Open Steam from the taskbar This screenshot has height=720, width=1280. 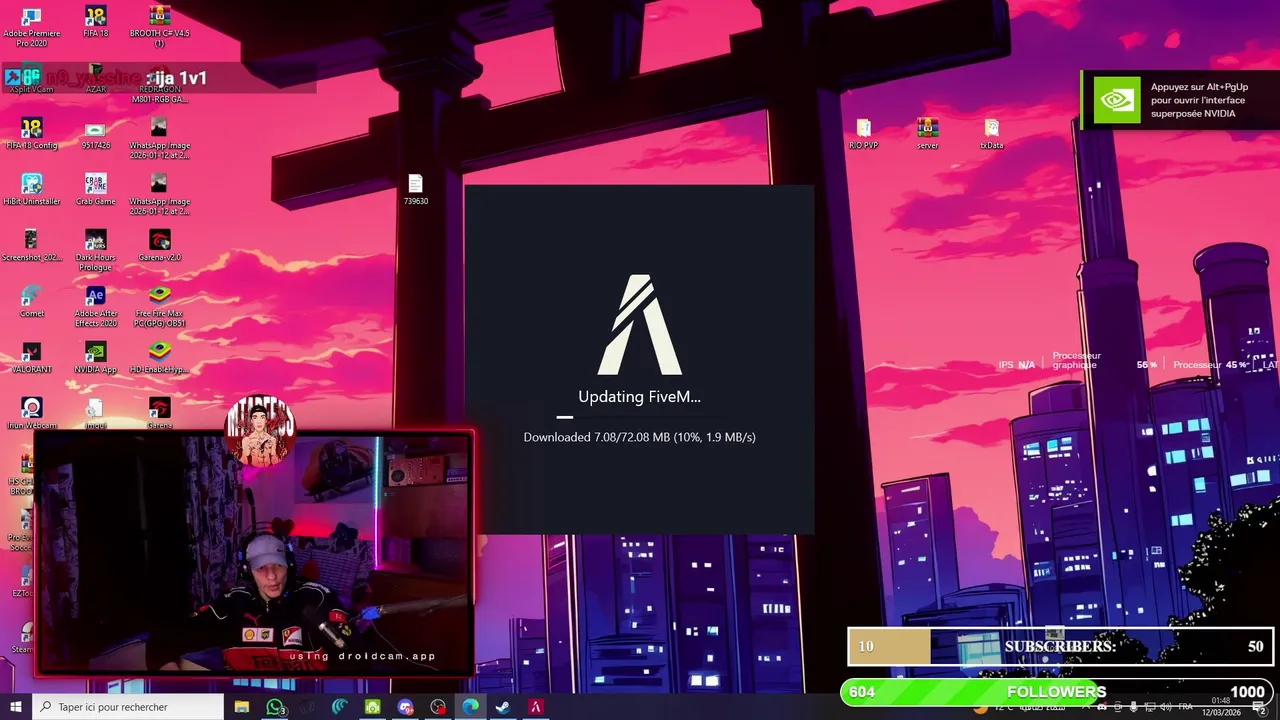point(503,707)
